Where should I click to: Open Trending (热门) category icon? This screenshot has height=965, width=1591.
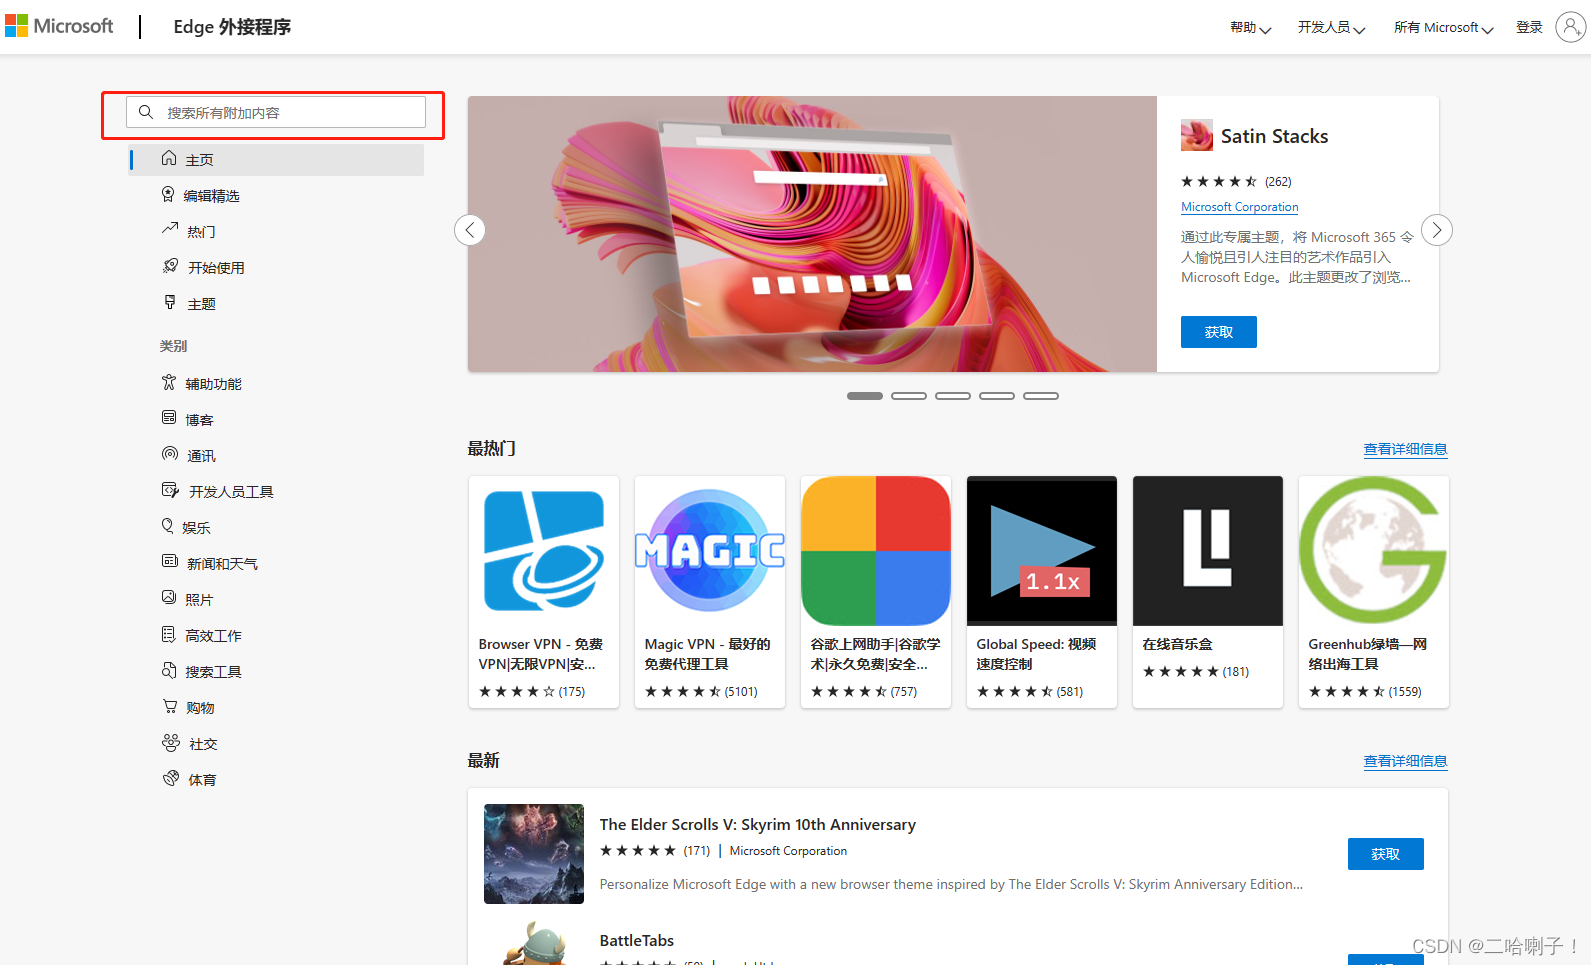coord(170,230)
